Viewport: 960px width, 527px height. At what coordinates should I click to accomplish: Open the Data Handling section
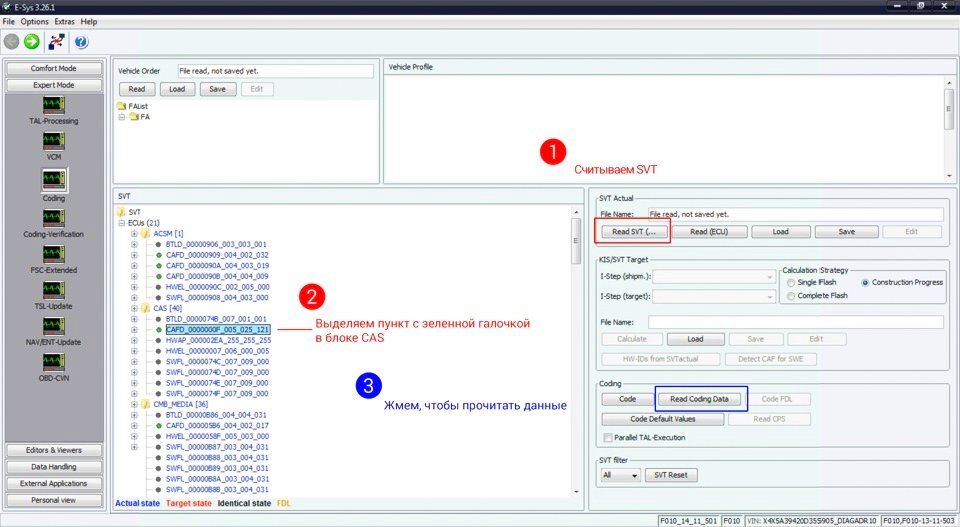coord(54,467)
